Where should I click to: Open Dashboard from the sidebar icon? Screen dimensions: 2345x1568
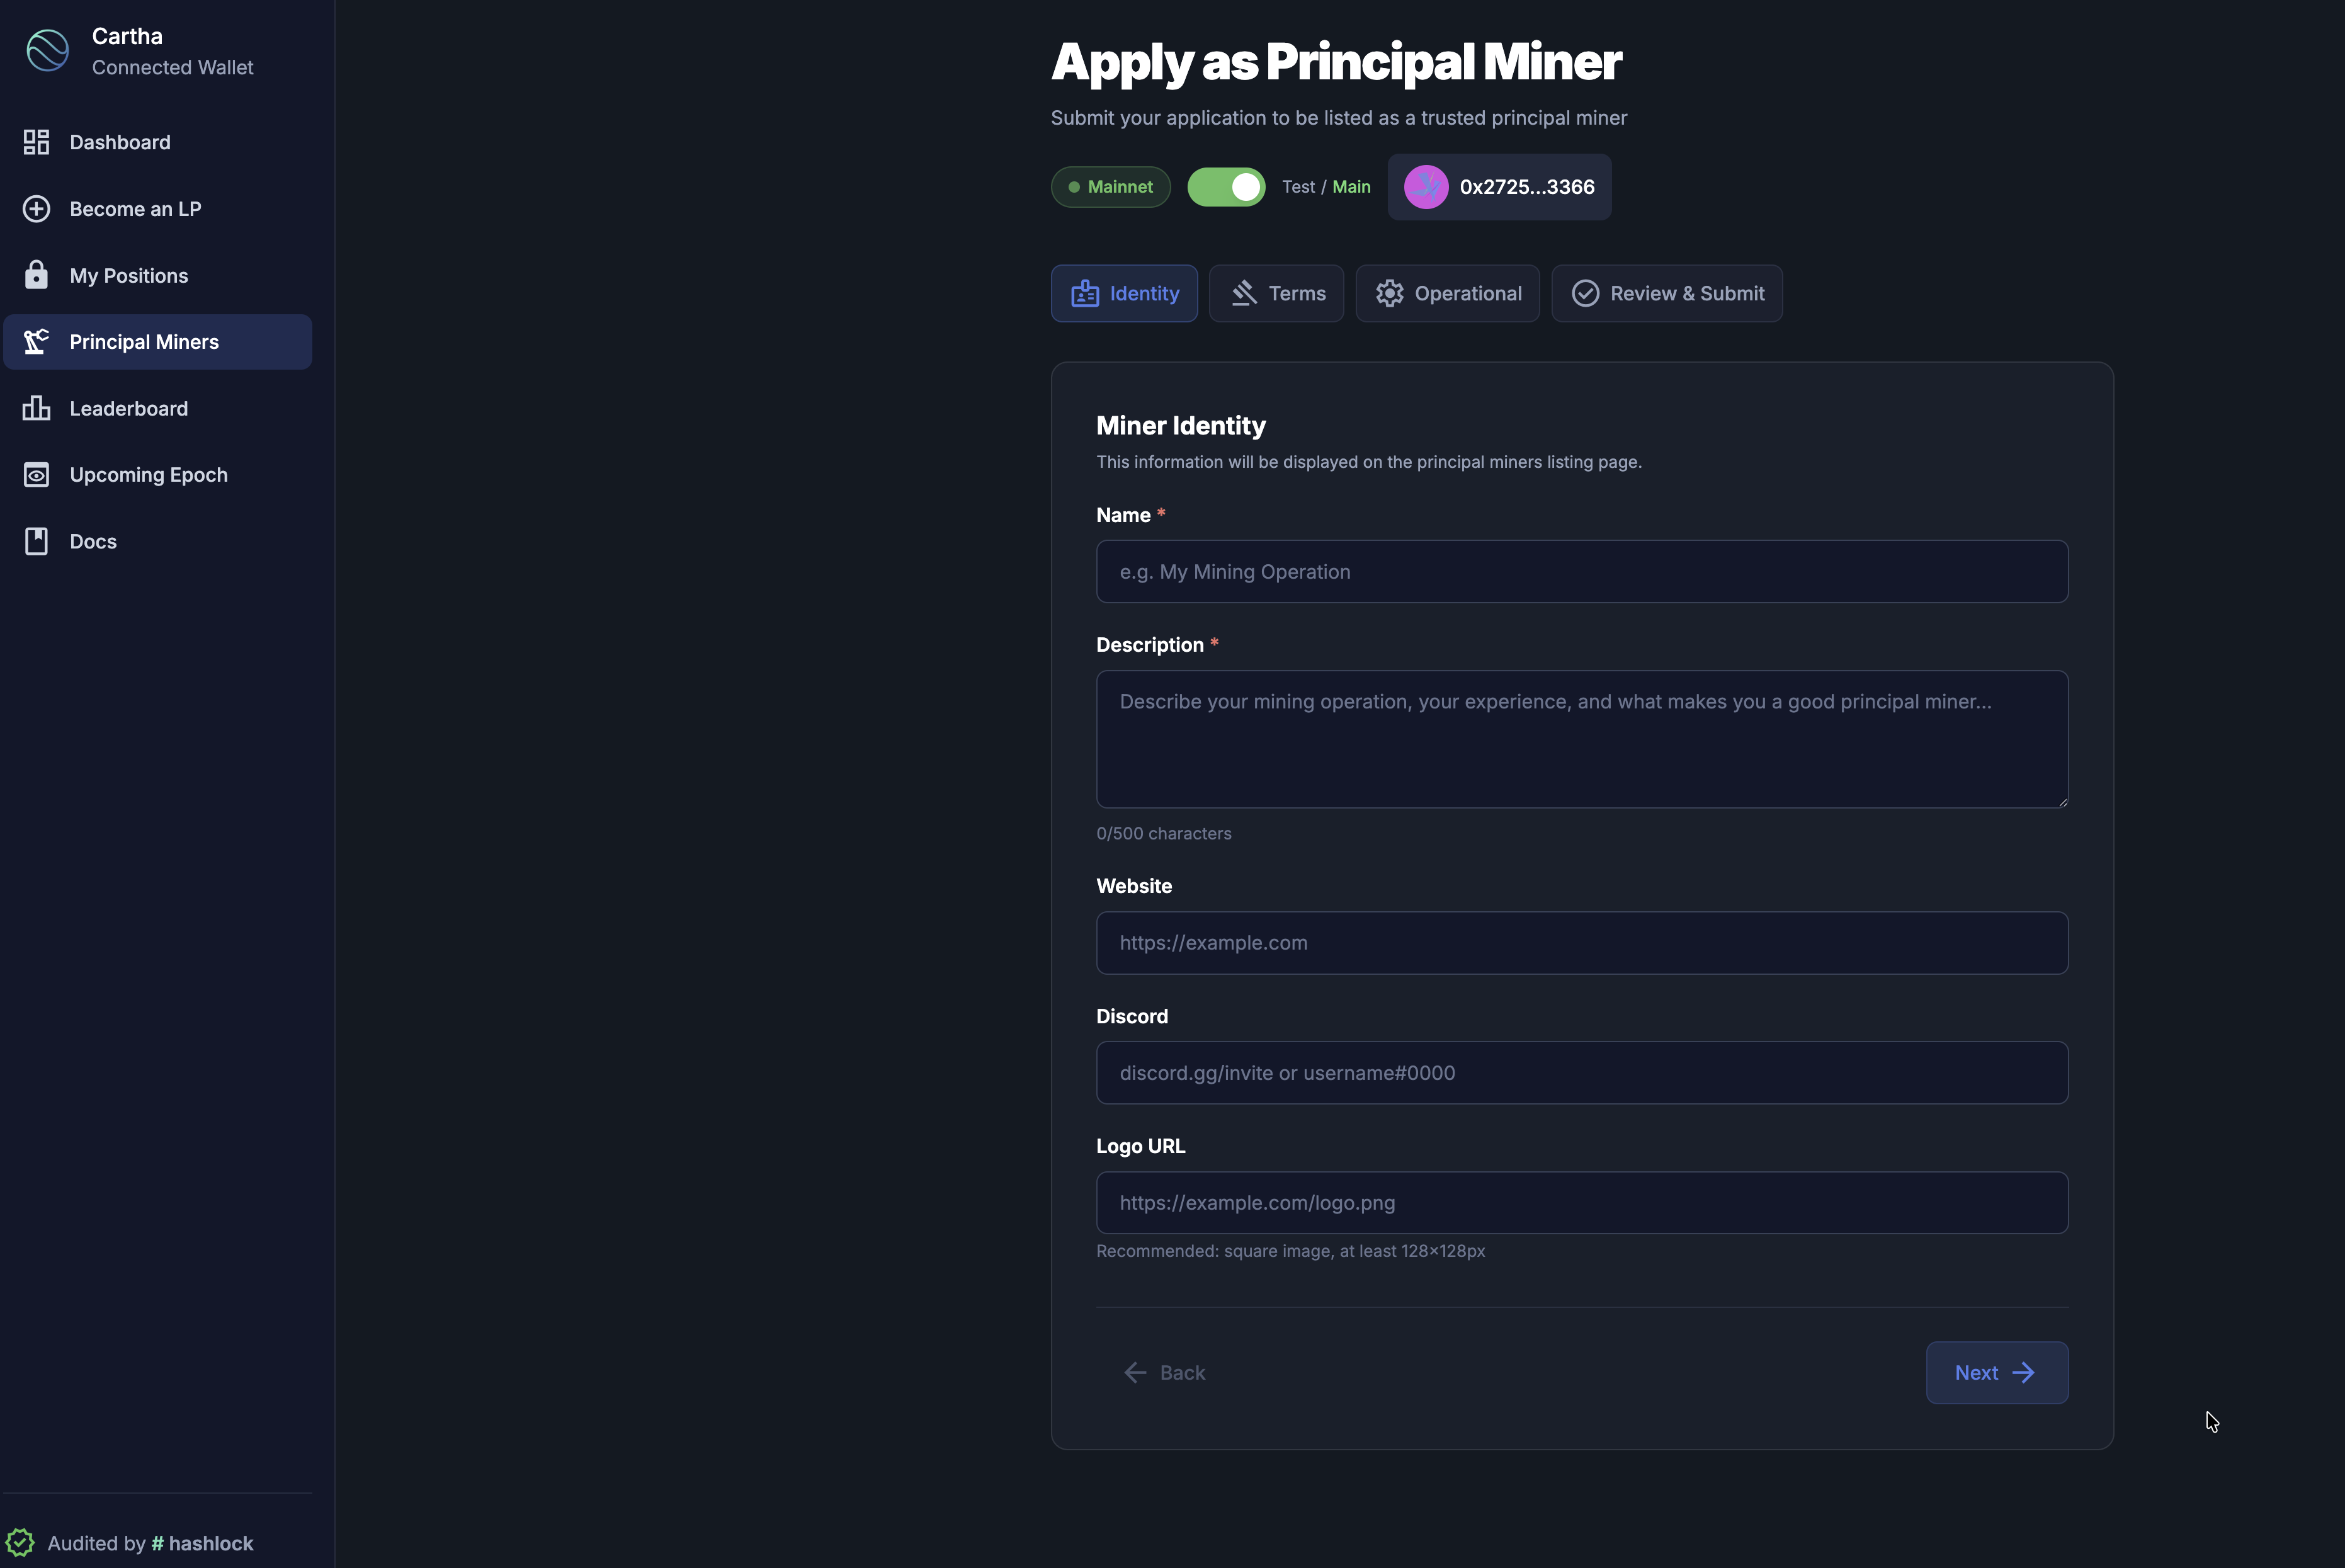coord(37,142)
